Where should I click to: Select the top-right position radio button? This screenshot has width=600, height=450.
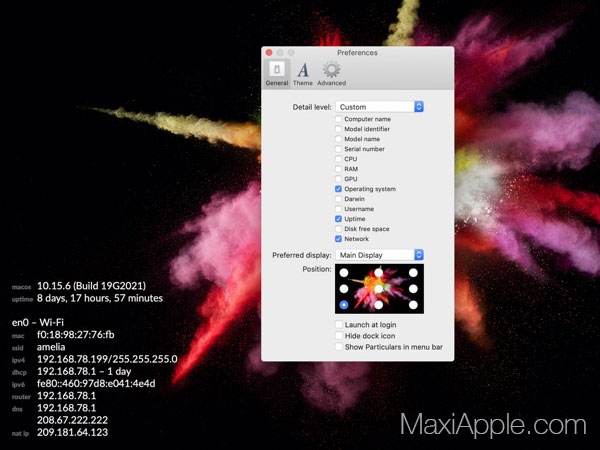413,272
